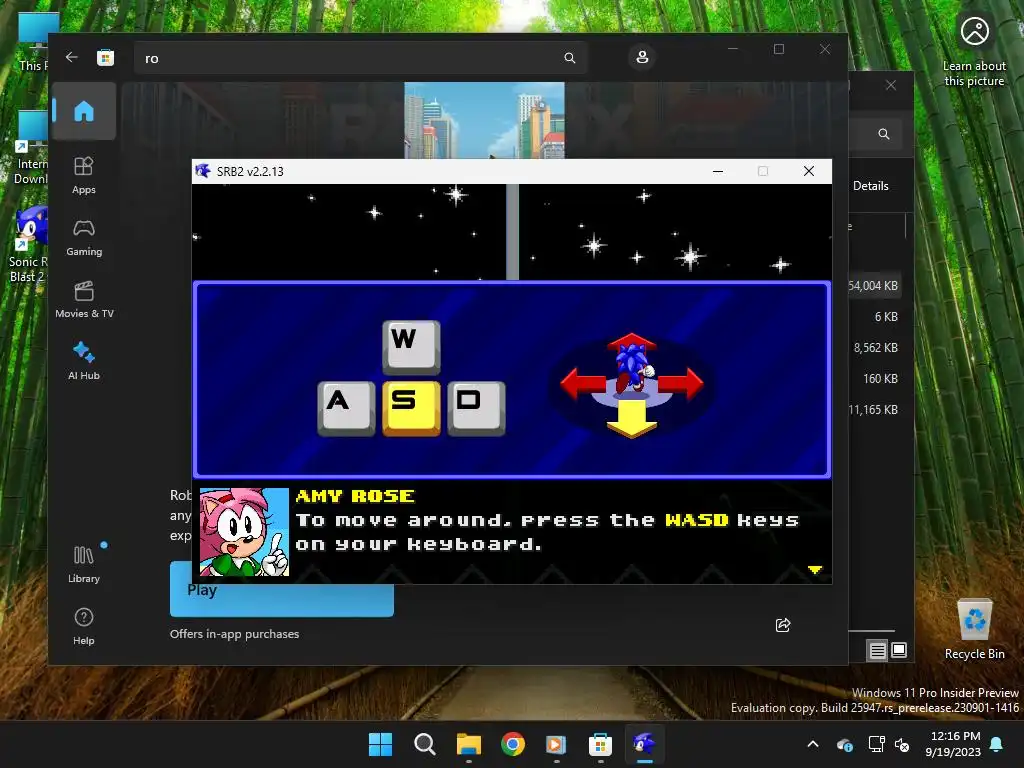Viewport: 1024px width, 768px height.
Task: Select the 8,562 KB file size entry
Action: 876,347
